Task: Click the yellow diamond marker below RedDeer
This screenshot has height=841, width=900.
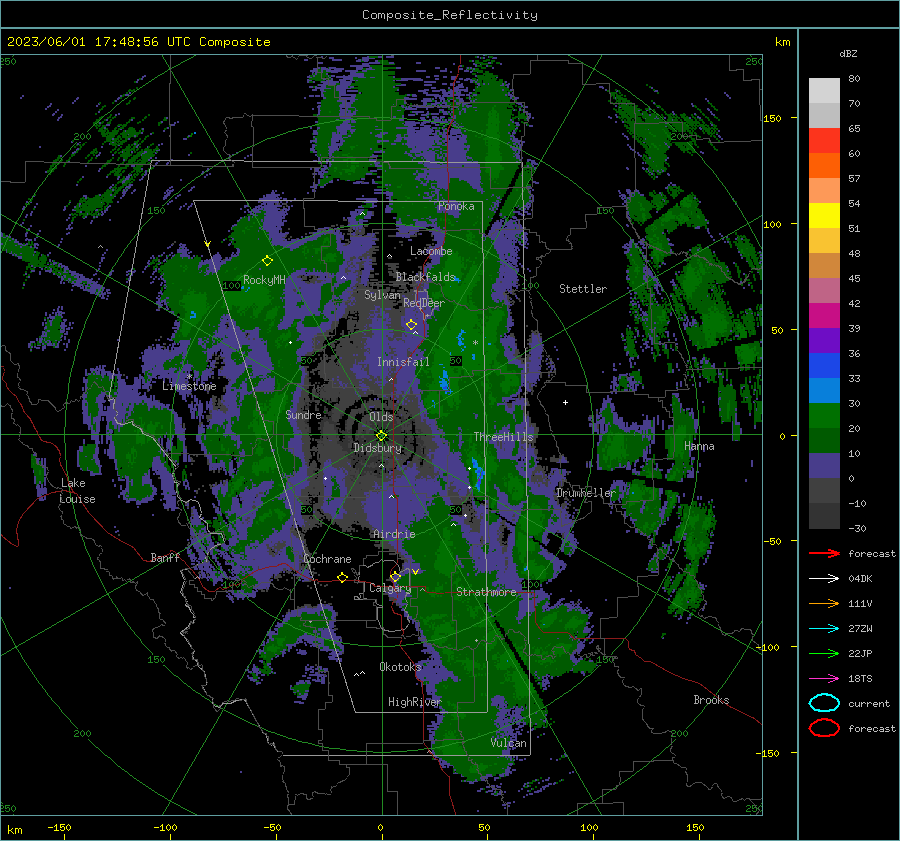Action: (x=412, y=325)
